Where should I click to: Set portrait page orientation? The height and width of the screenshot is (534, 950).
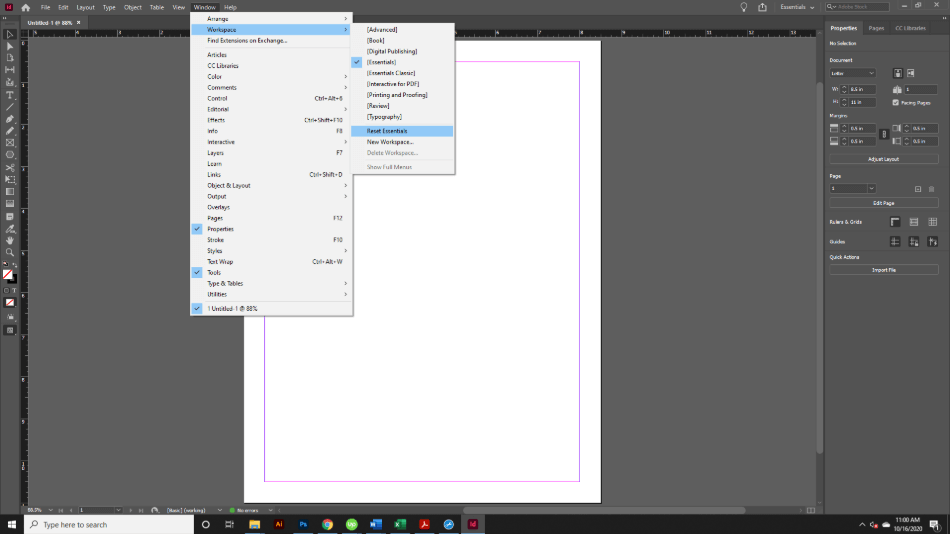click(x=898, y=73)
